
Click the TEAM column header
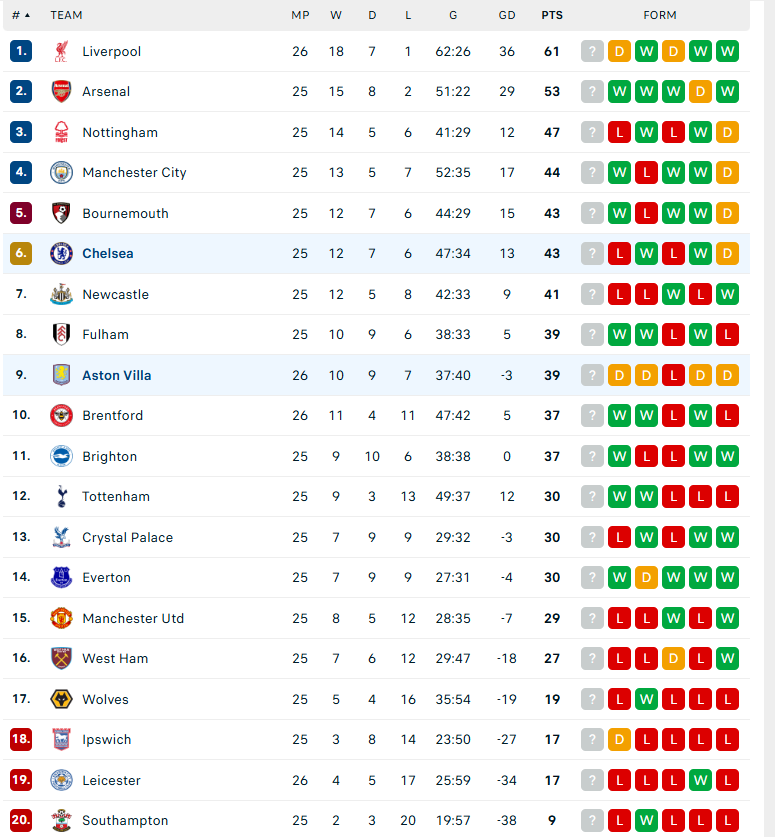[66, 15]
